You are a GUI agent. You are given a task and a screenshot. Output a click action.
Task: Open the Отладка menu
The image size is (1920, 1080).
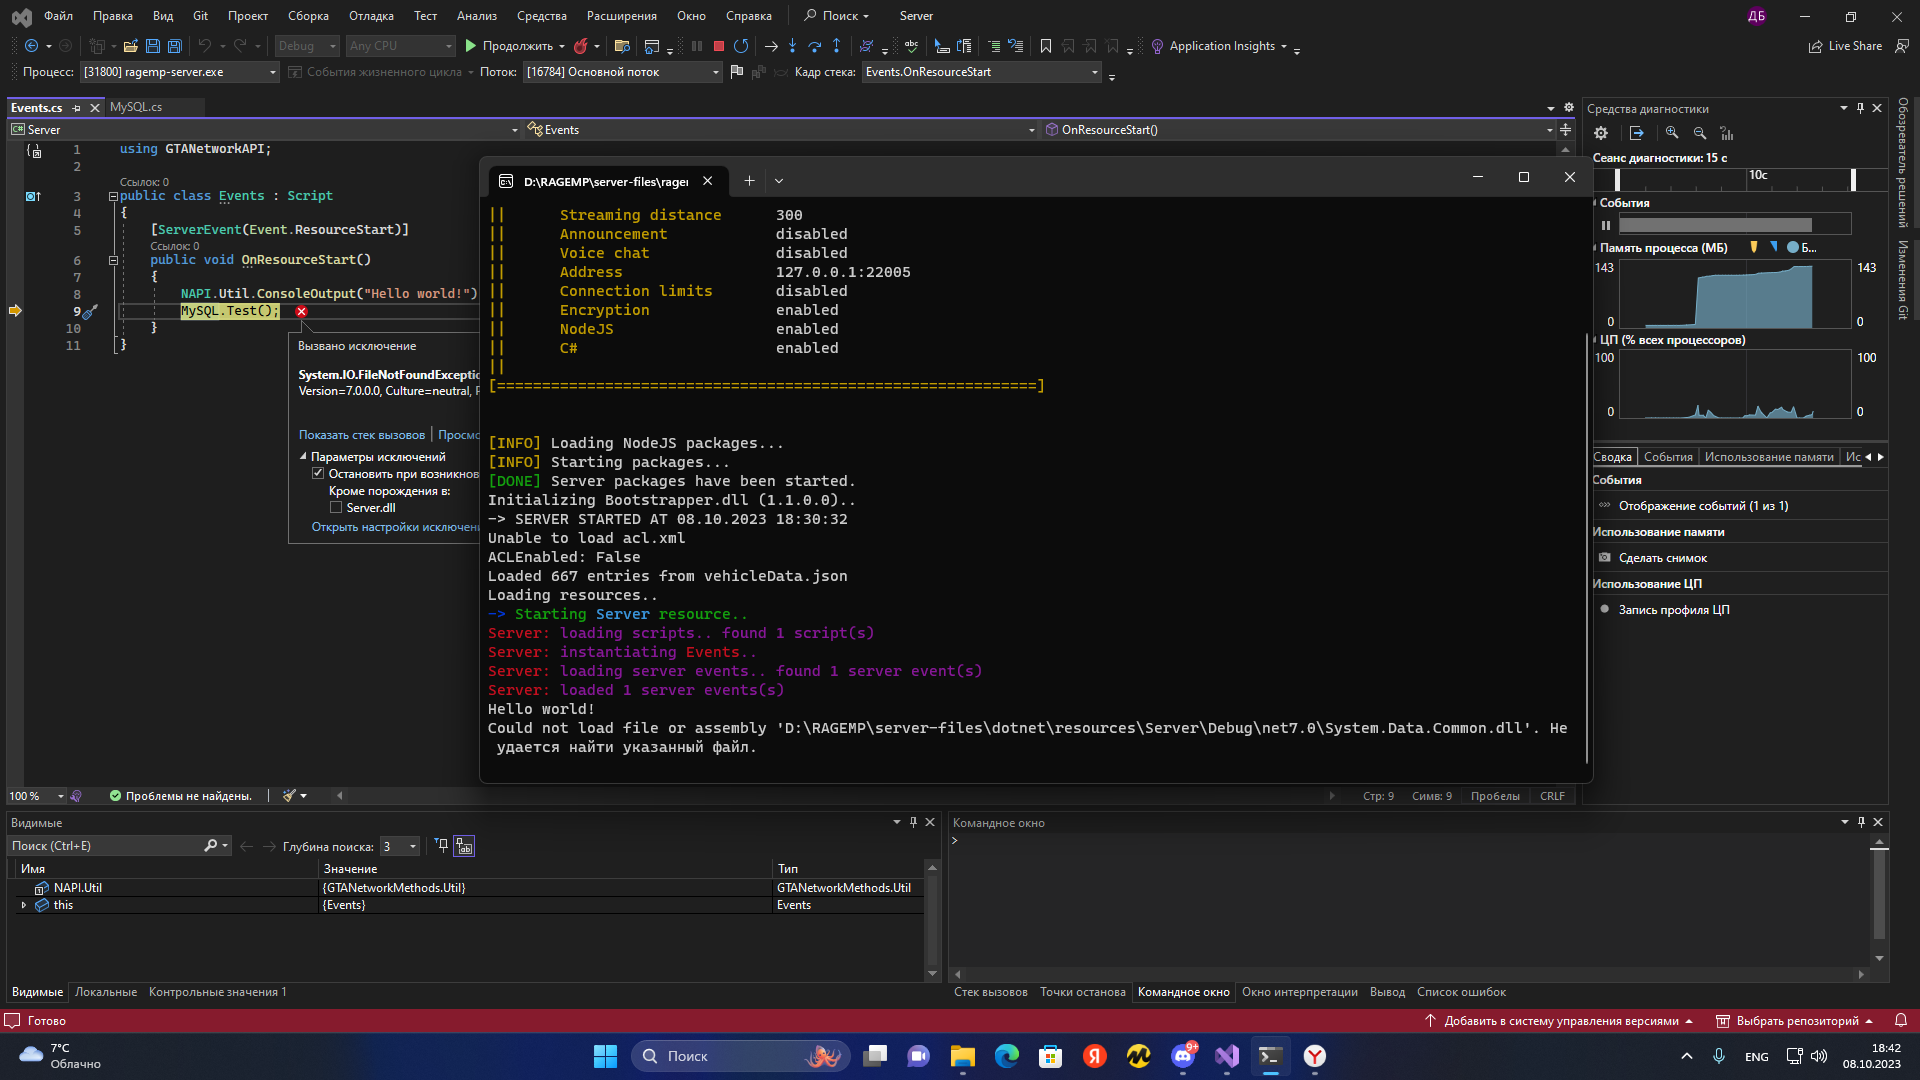click(x=371, y=16)
